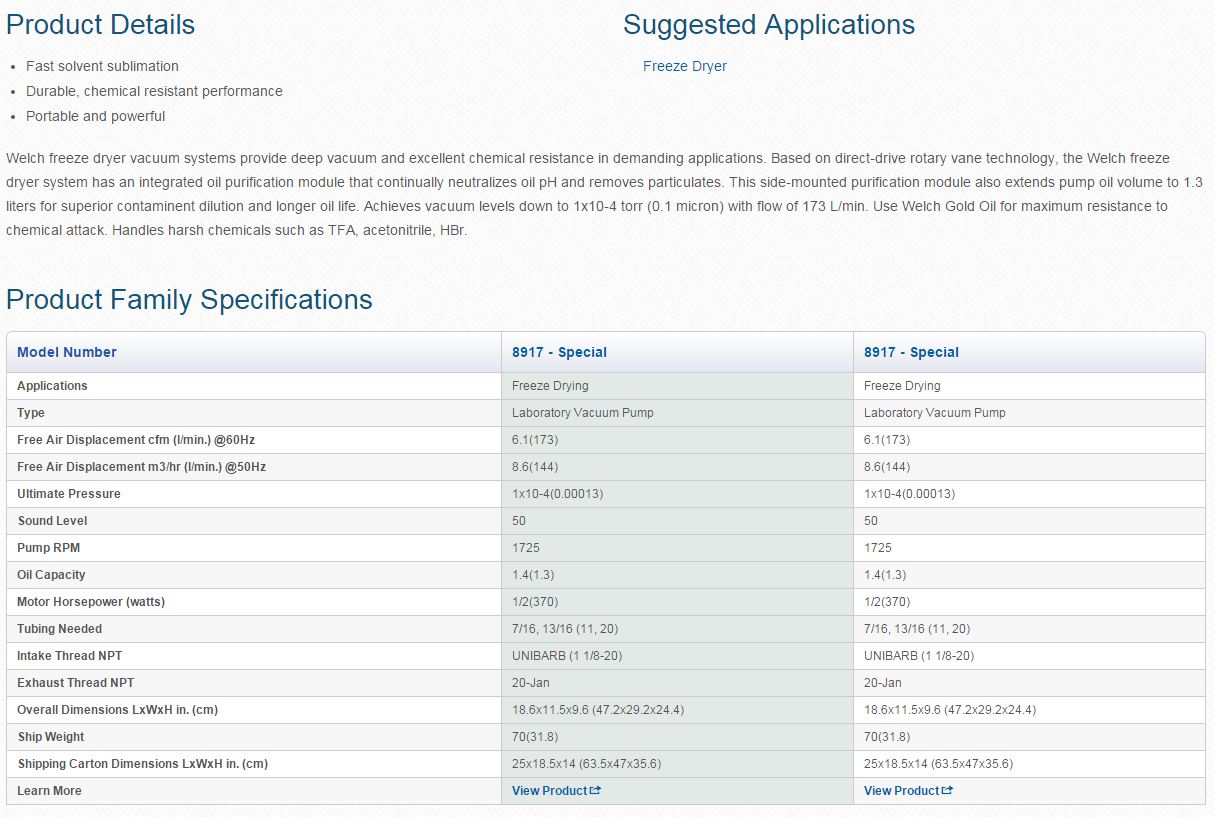
Task: Click 'Laboratory Vacuum Pump' in the rightmost column
Action: coord(935,413)
